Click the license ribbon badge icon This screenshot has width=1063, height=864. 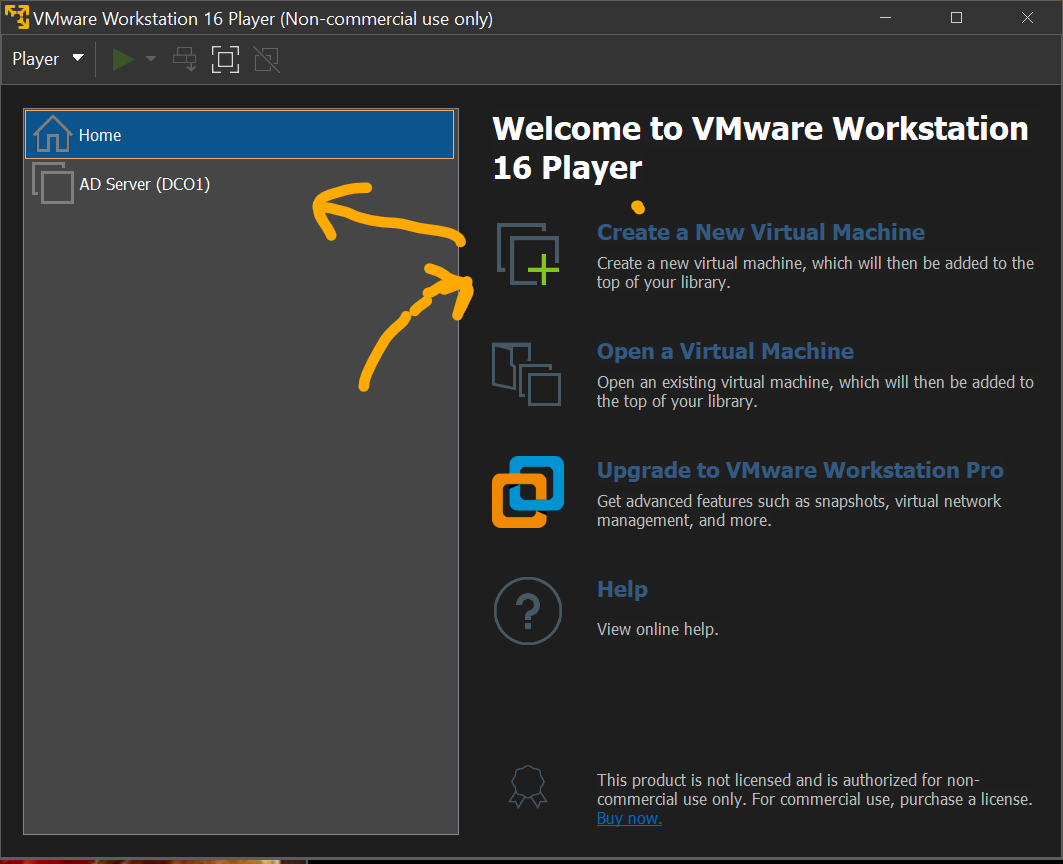(x=528, y=787)
